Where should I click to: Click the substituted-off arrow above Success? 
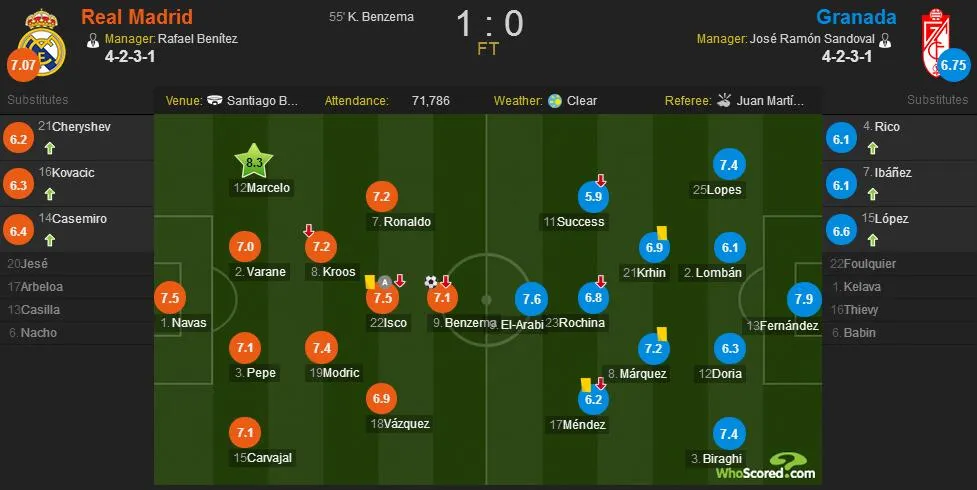click(x=601, y=180)
